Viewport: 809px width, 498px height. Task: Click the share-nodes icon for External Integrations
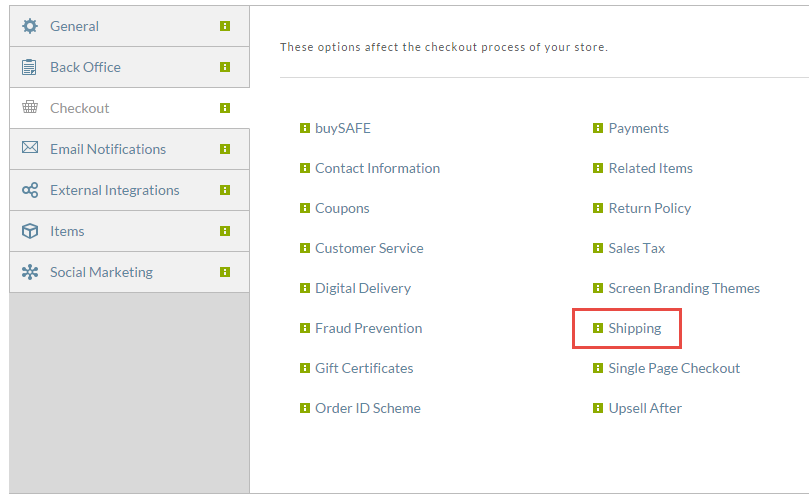(30, 190)
